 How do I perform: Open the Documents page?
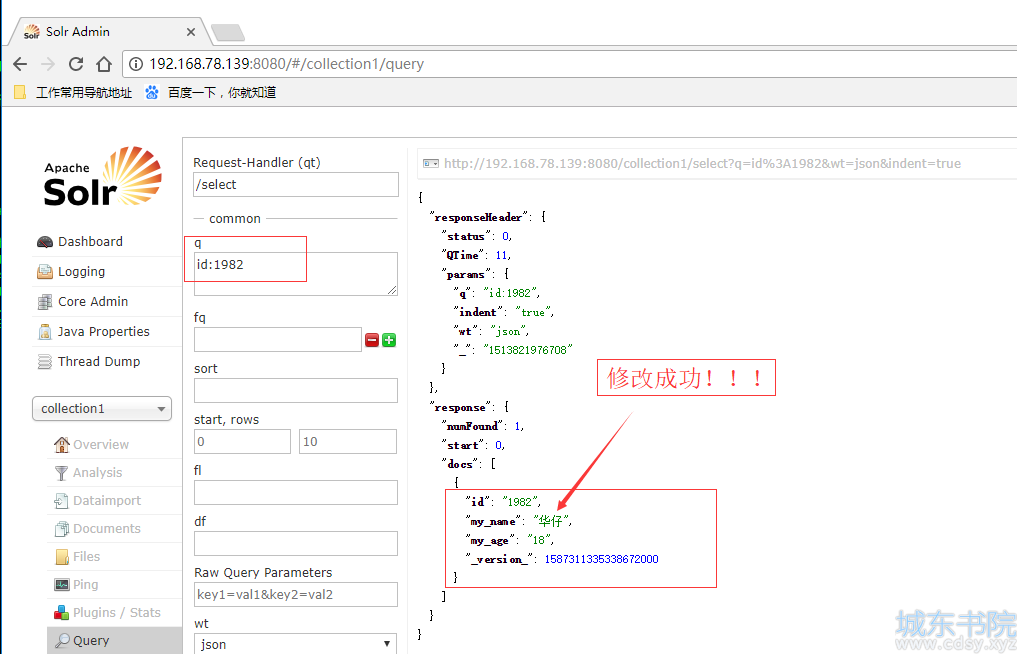[106, 528]
